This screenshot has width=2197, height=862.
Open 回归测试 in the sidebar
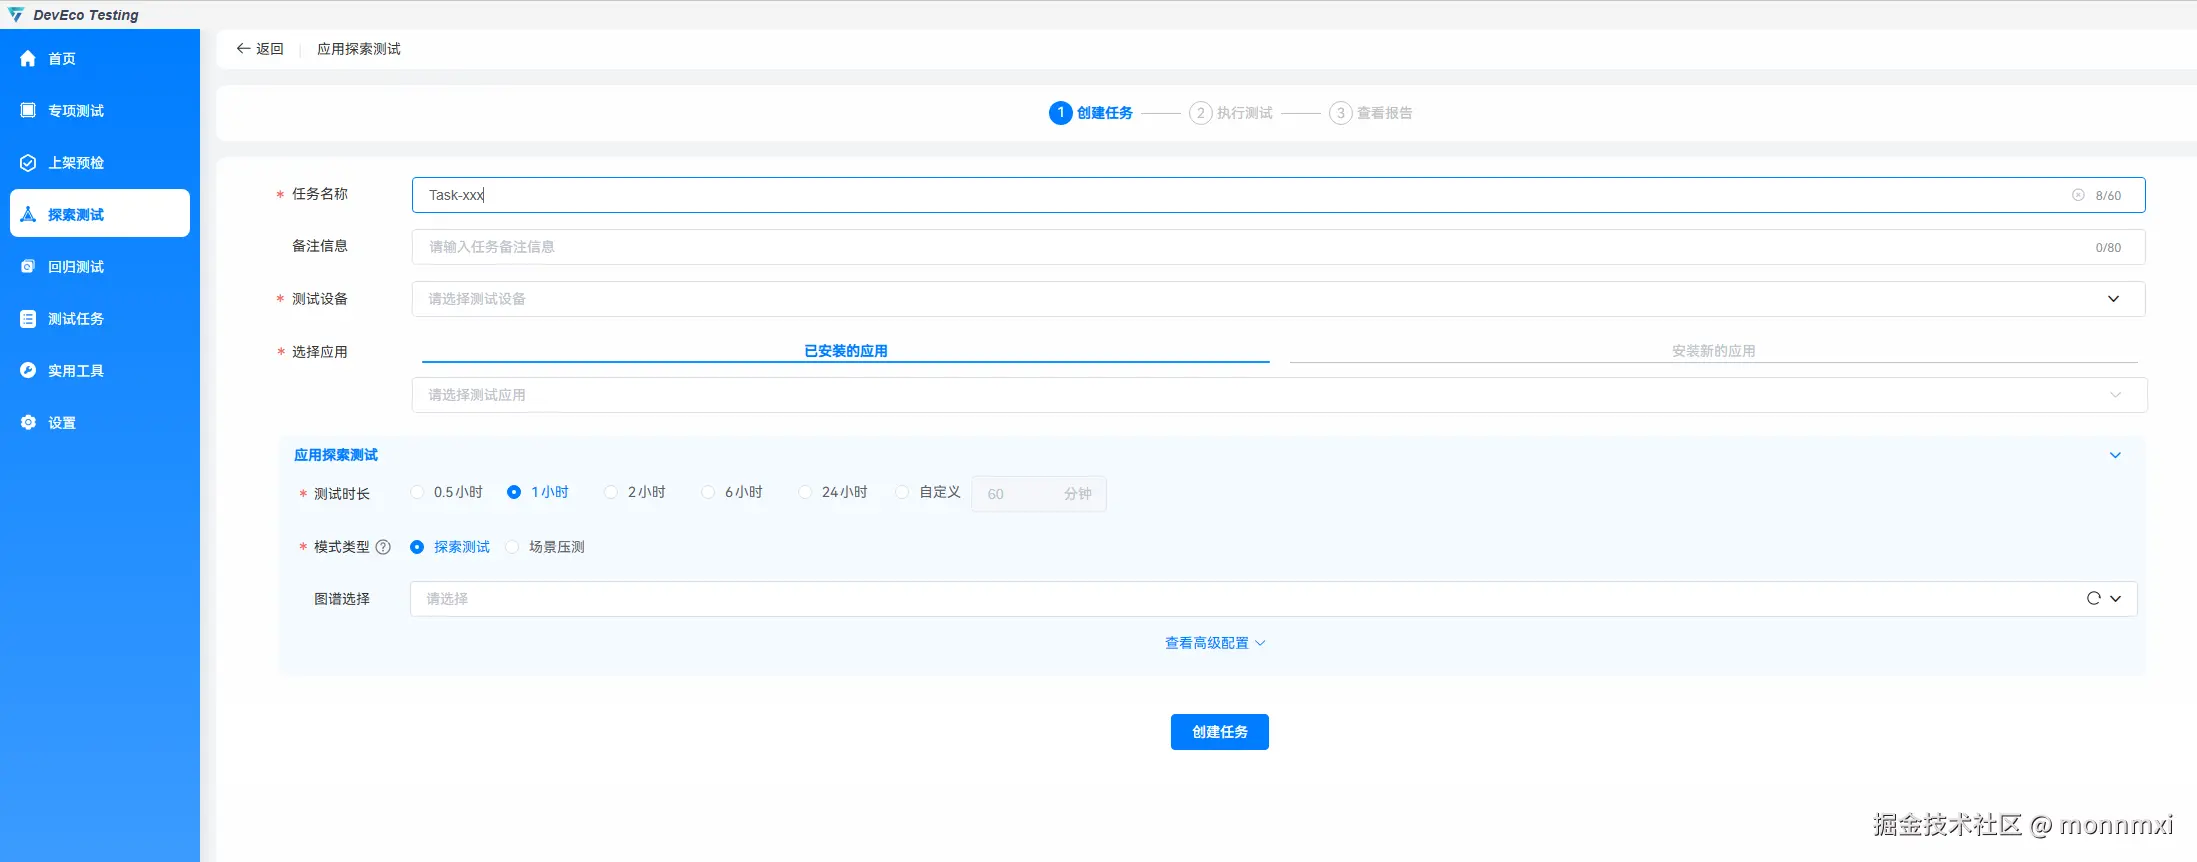tap(100, 267)
